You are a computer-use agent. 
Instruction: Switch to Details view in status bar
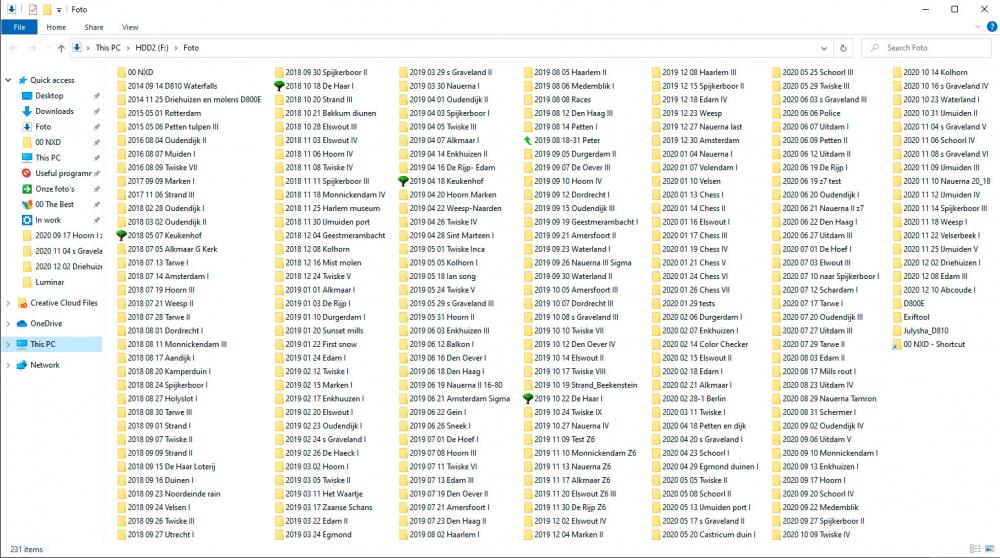(974, 549)
